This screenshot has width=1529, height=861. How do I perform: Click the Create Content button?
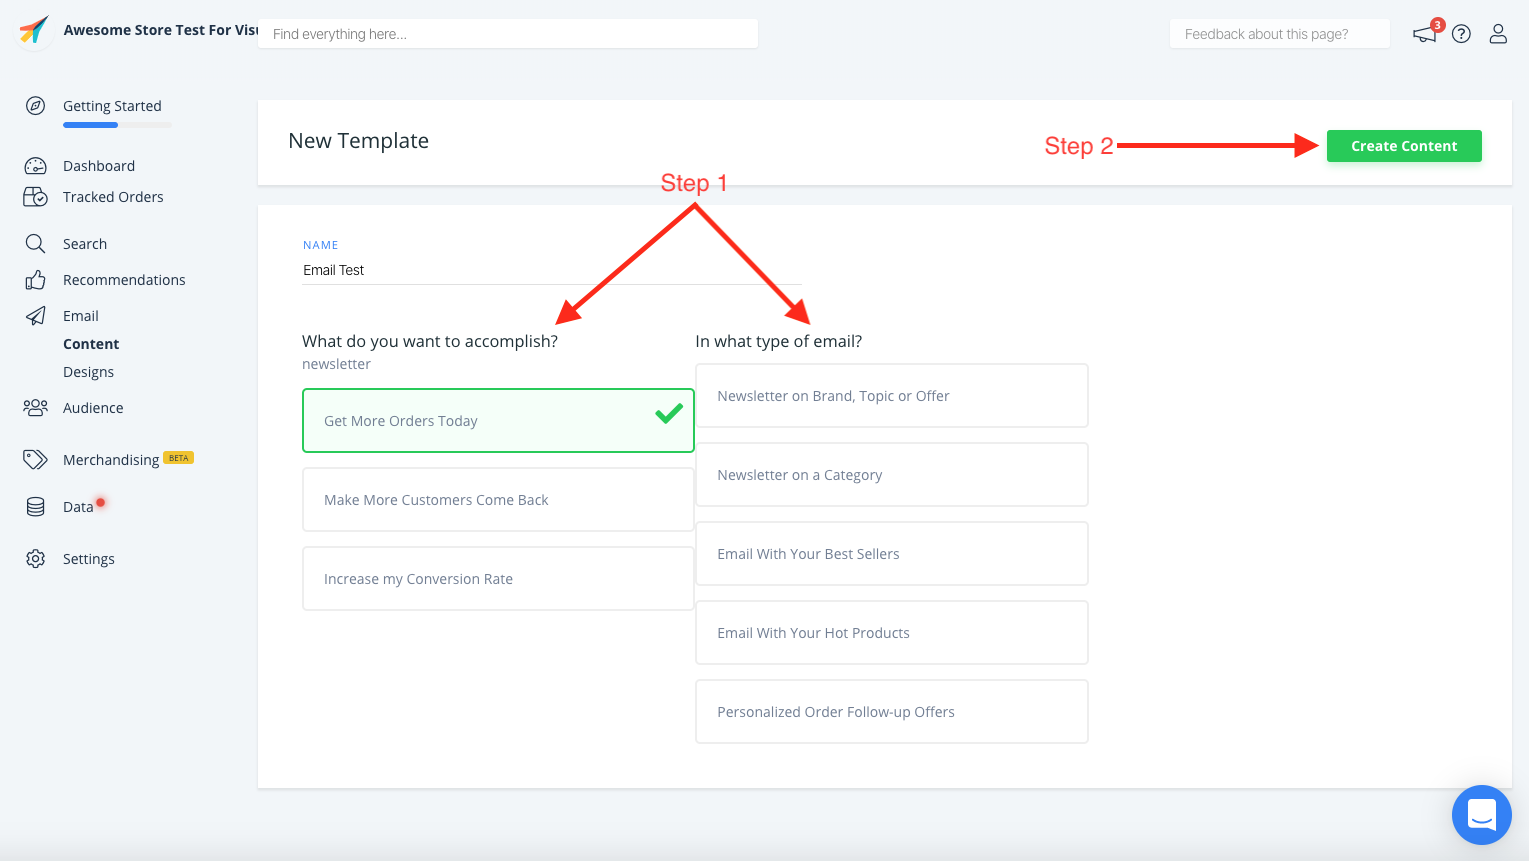click(x=1404, y=146)
